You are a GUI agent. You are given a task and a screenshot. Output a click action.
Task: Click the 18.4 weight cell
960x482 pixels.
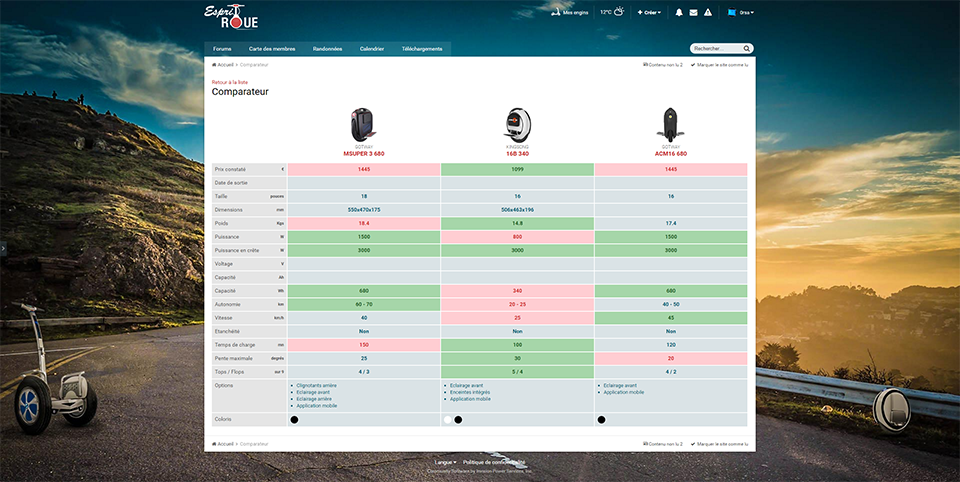pyautogui.click(x=364, y=224)
